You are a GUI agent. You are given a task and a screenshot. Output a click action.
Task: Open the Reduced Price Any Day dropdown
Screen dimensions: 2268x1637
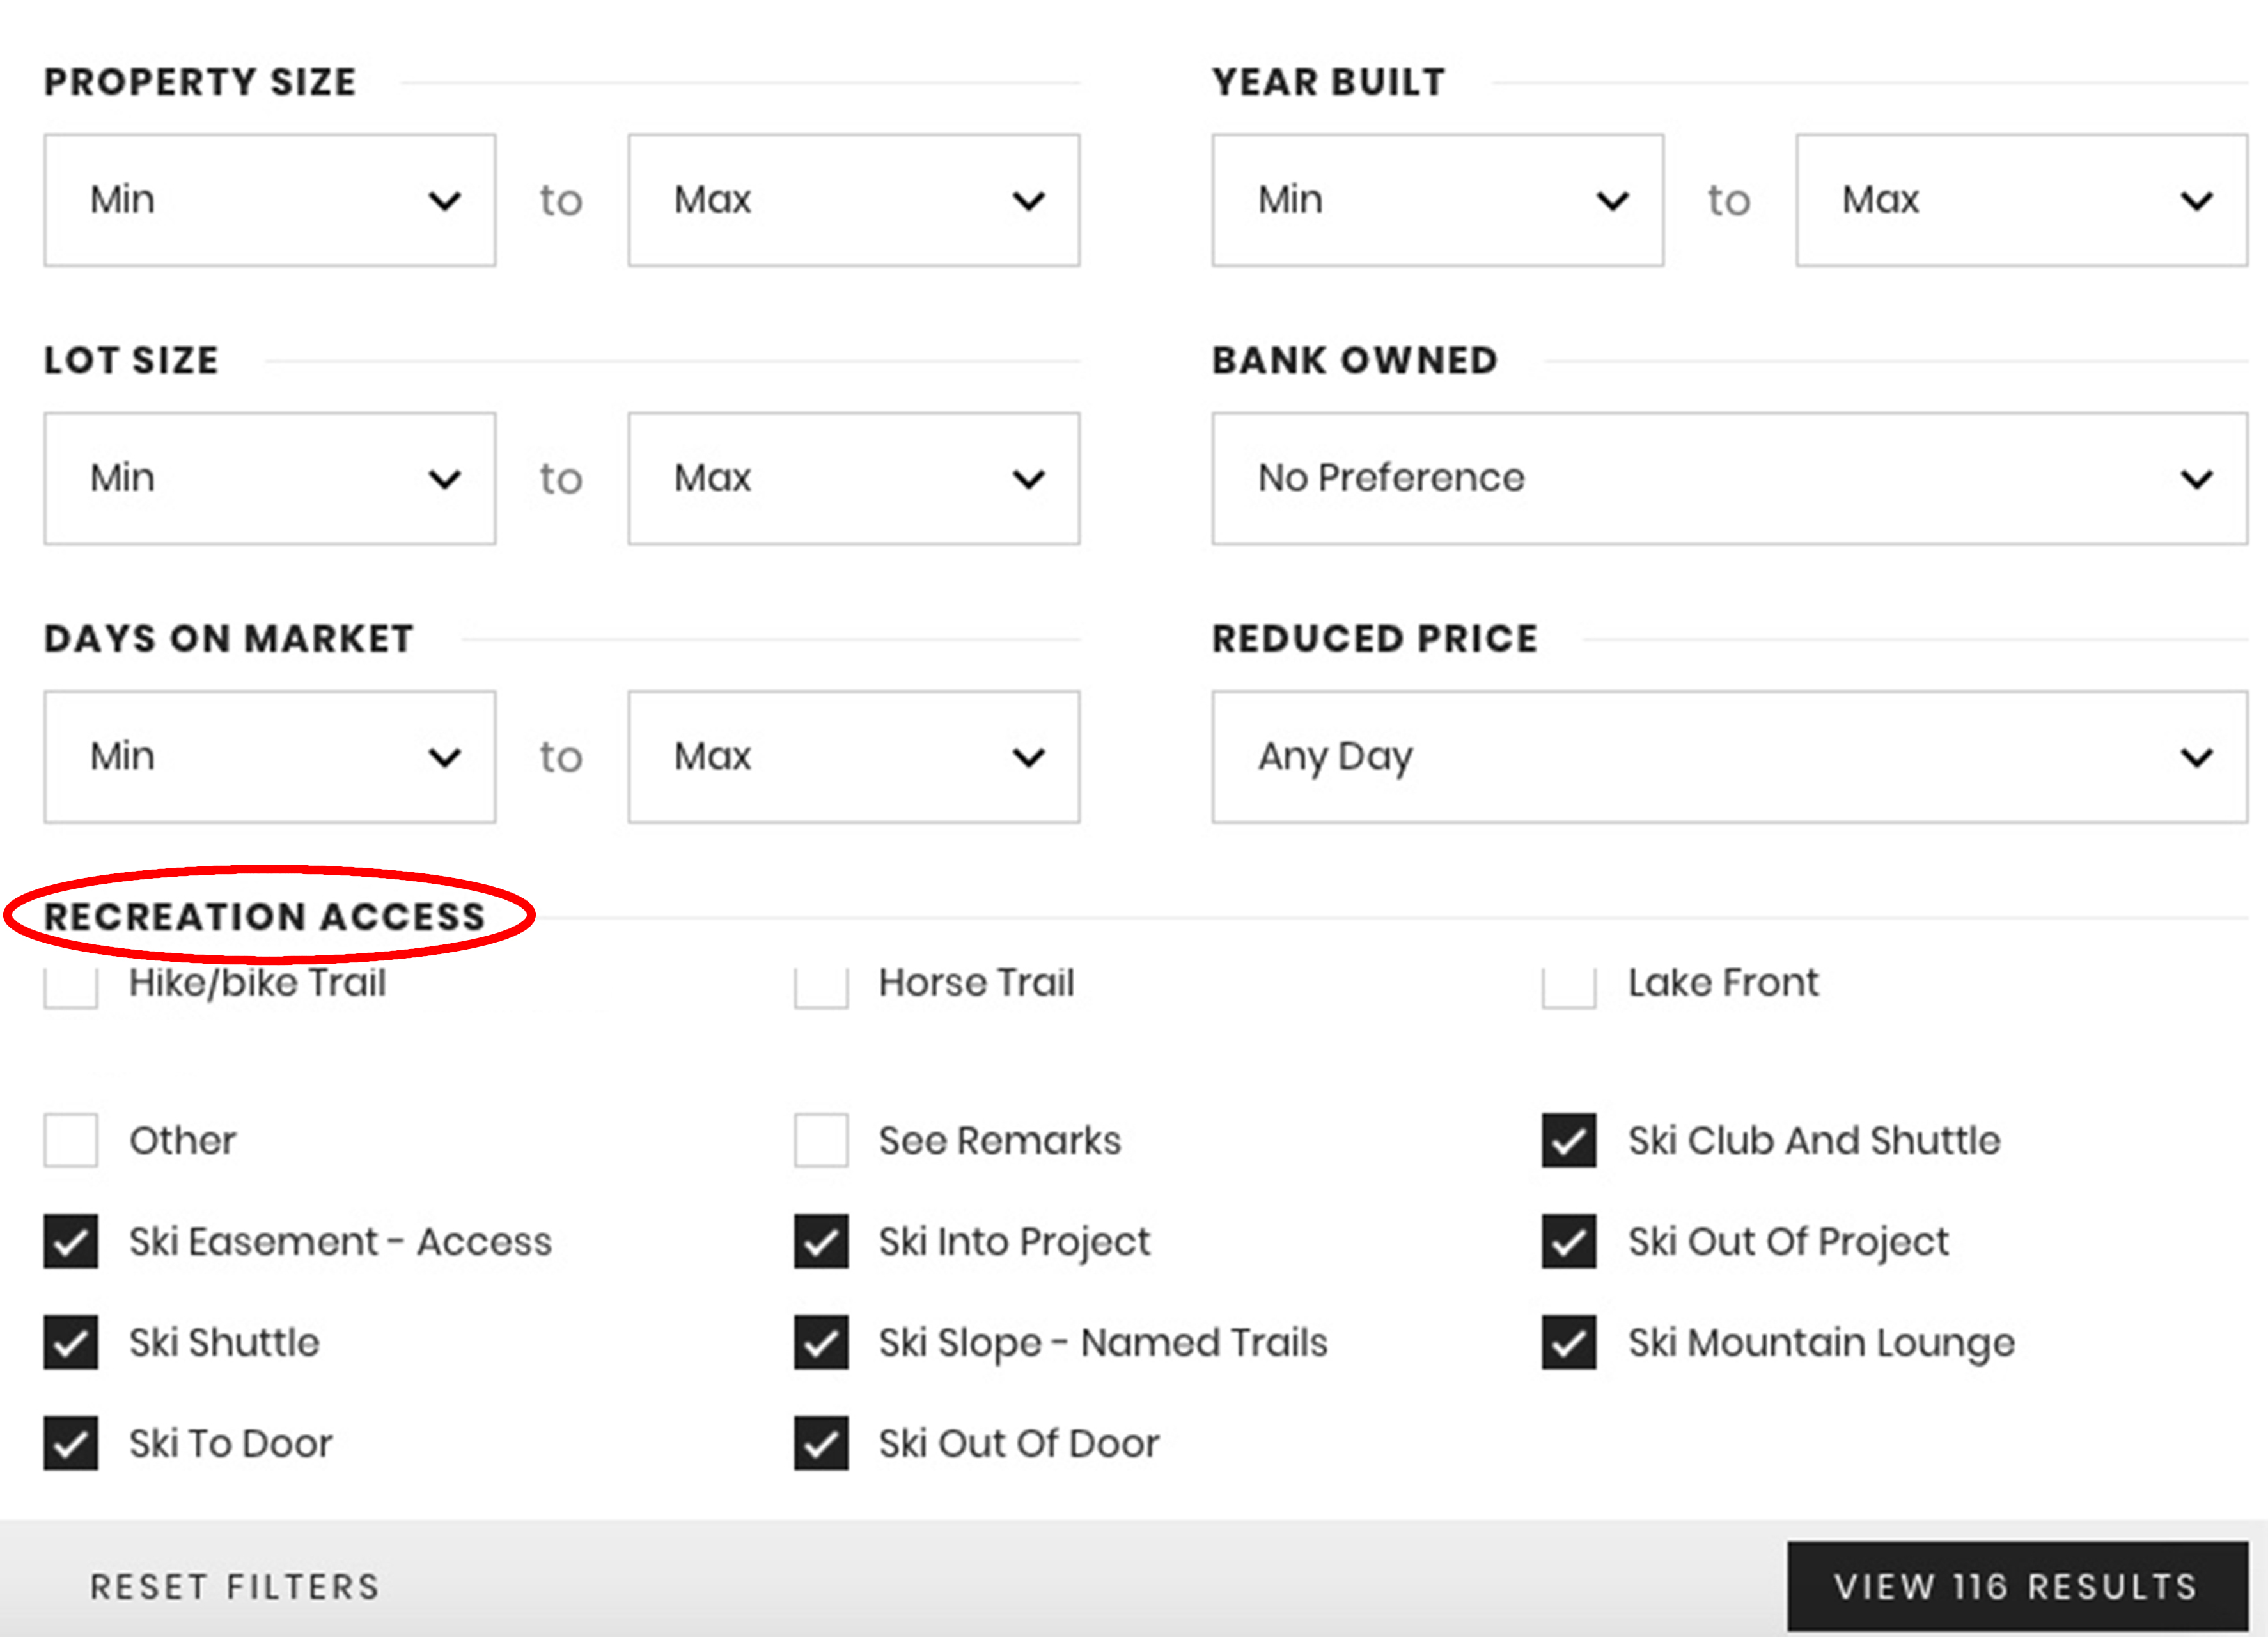point(1728,755)
